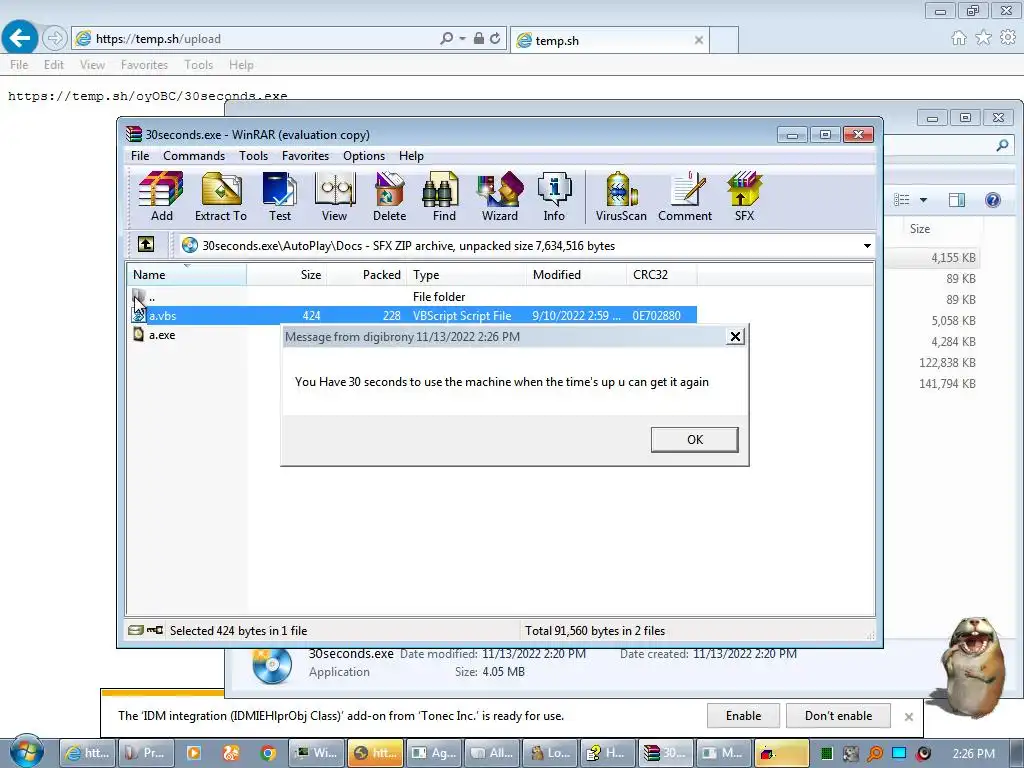This screenshot has width=1024, height=768.
Task: Open WinRAR File menu
Action: click(x=140, y=156)
